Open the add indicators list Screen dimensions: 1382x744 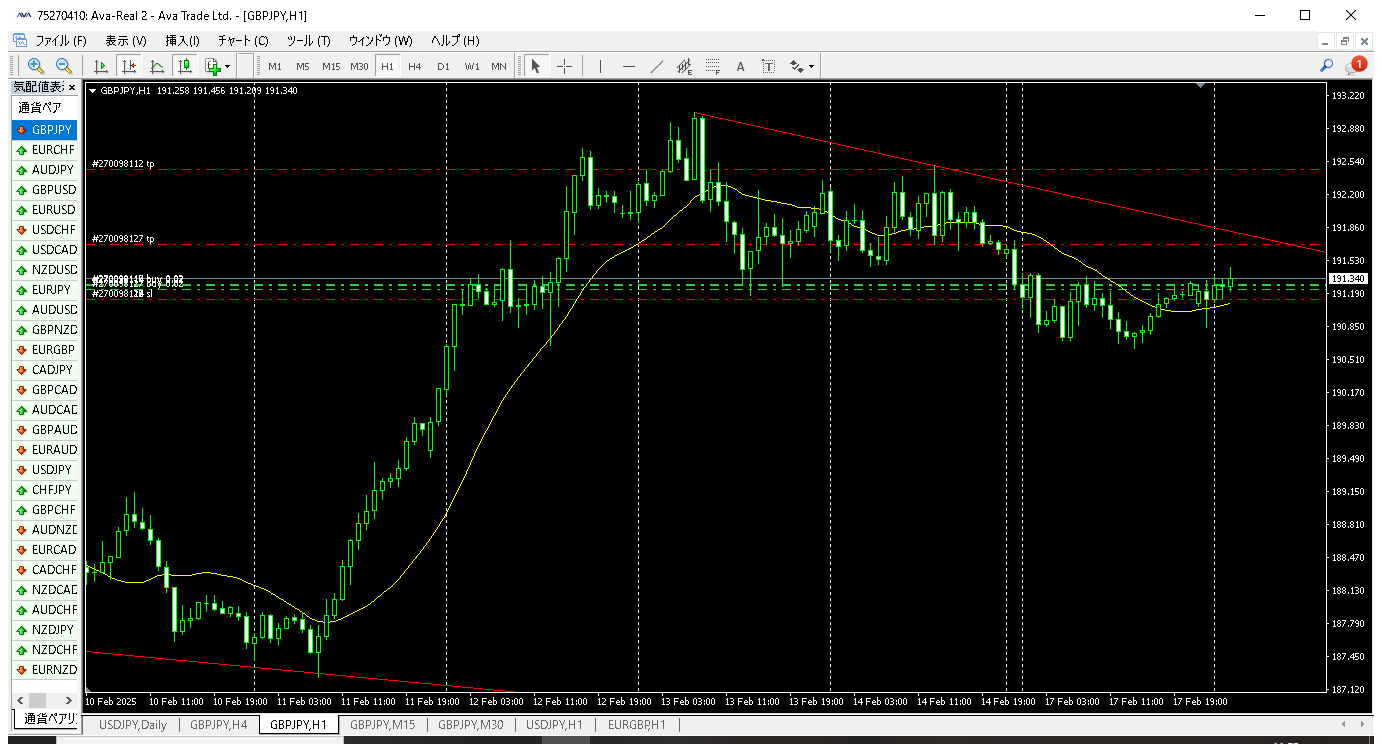[212, 66]
